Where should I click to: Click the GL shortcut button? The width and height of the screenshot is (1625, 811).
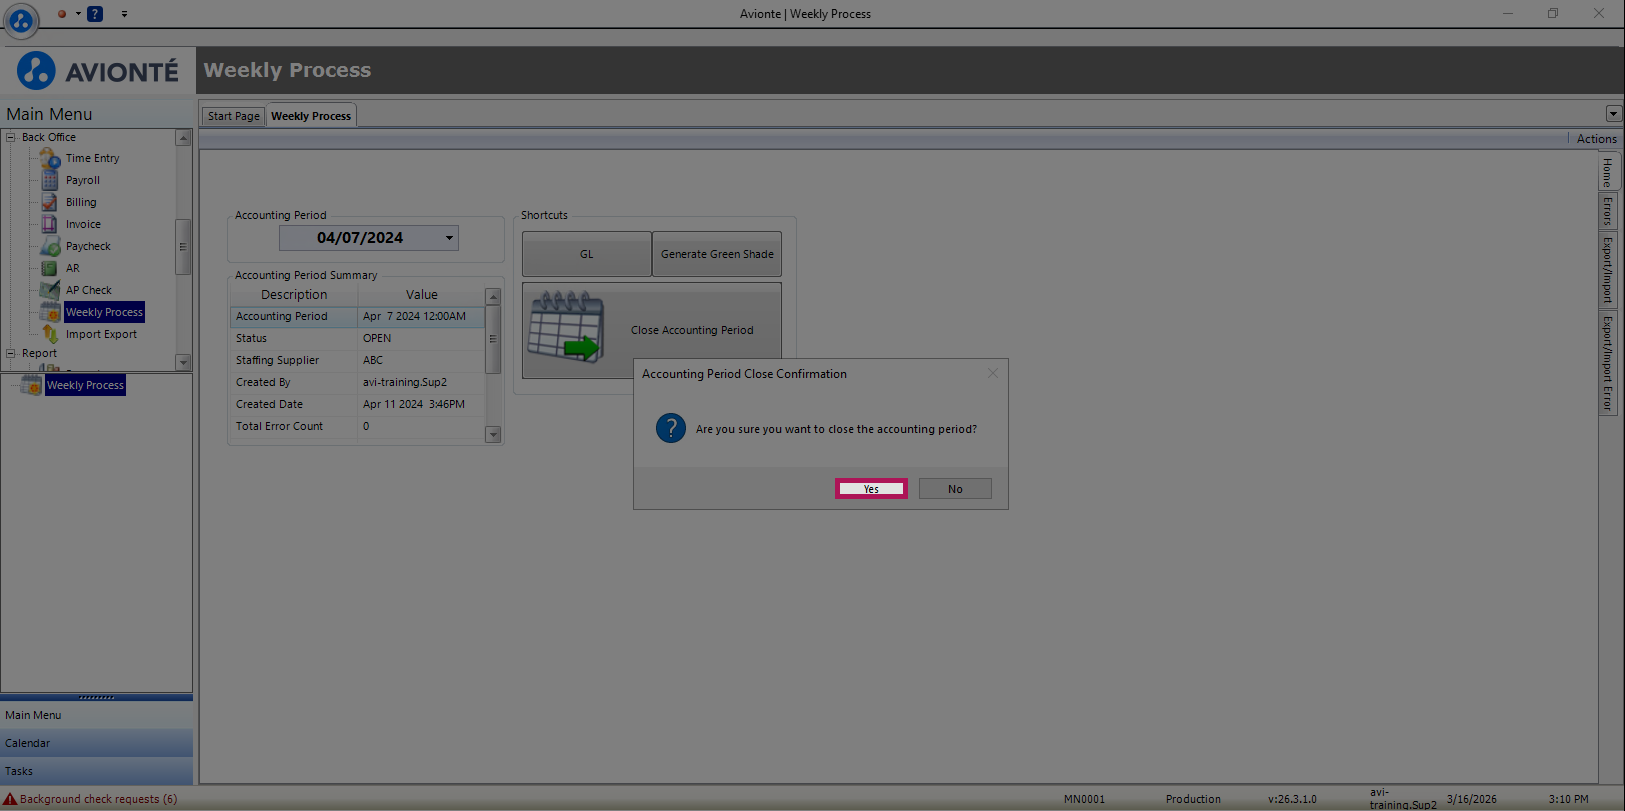[x=587, y=254]
